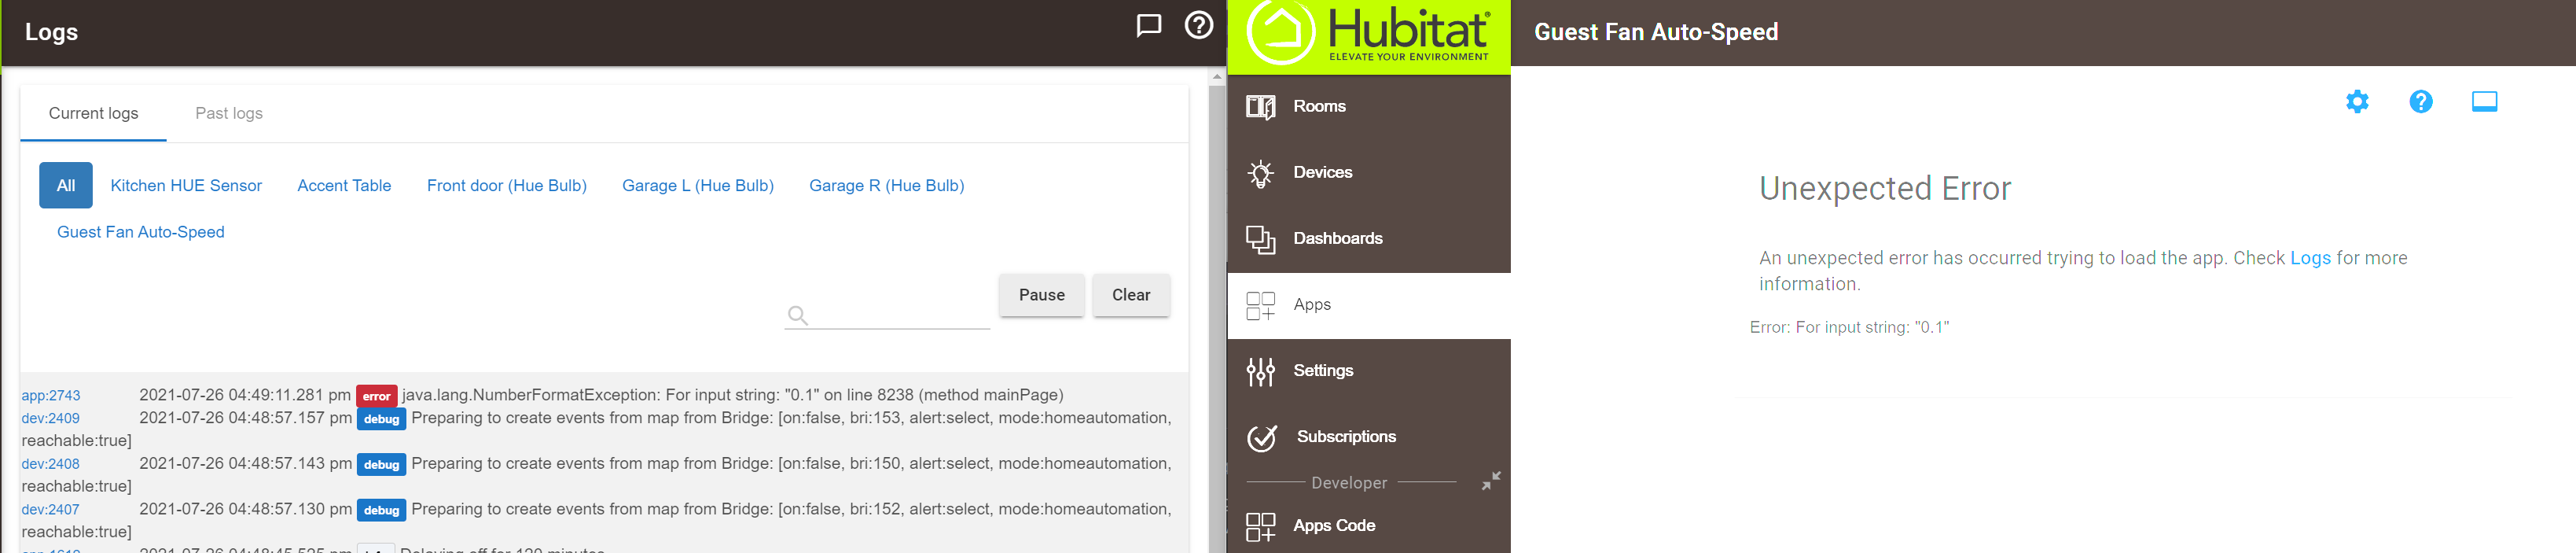Click the Apps Code icon
The width and height of the screenshot is (2576, 553).
pos(1260,526)
